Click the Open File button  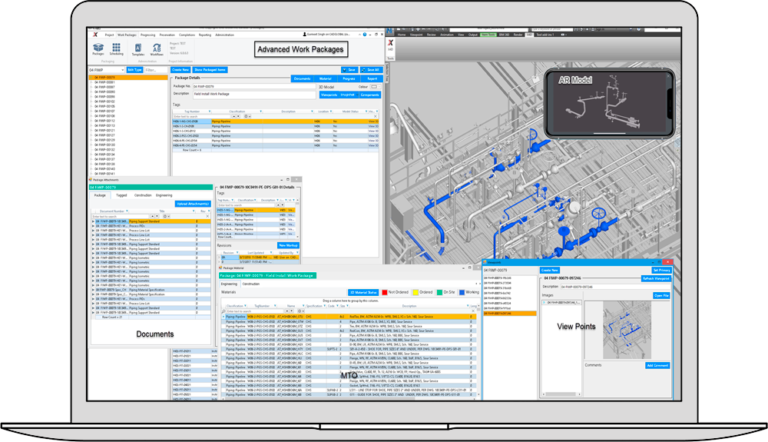[x=661, y=295]
